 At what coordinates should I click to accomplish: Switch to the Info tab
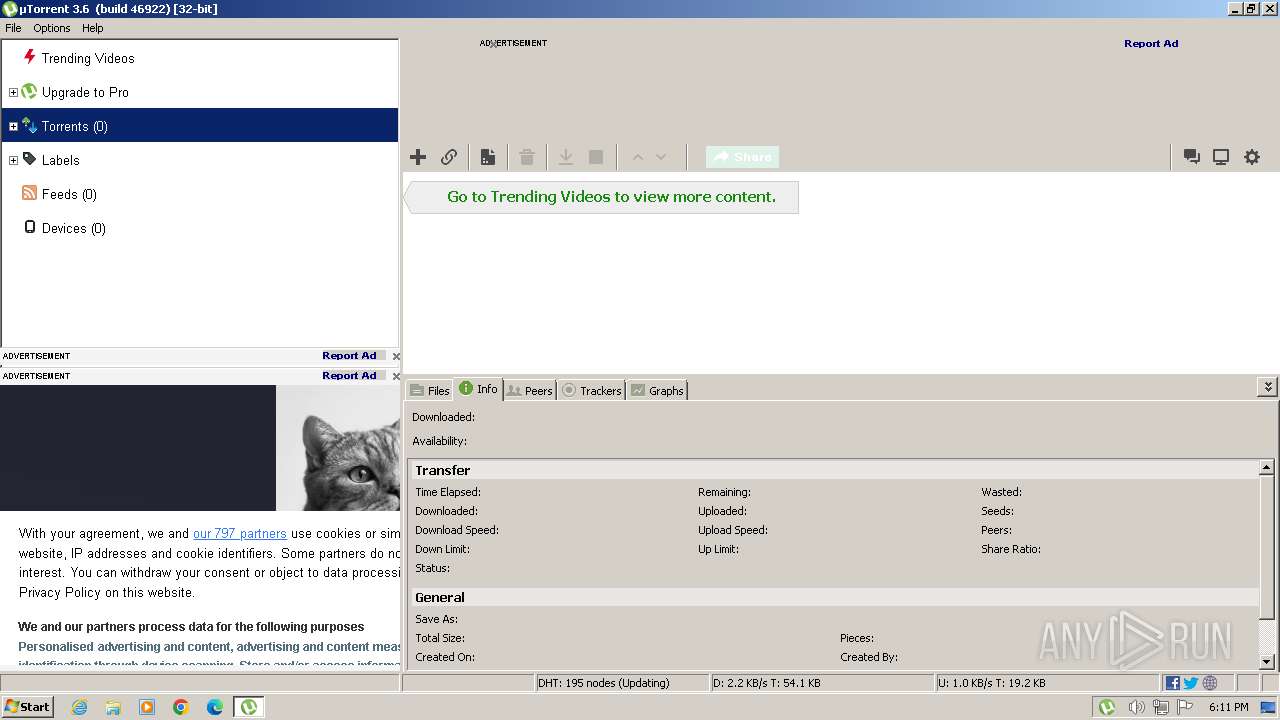478,389
